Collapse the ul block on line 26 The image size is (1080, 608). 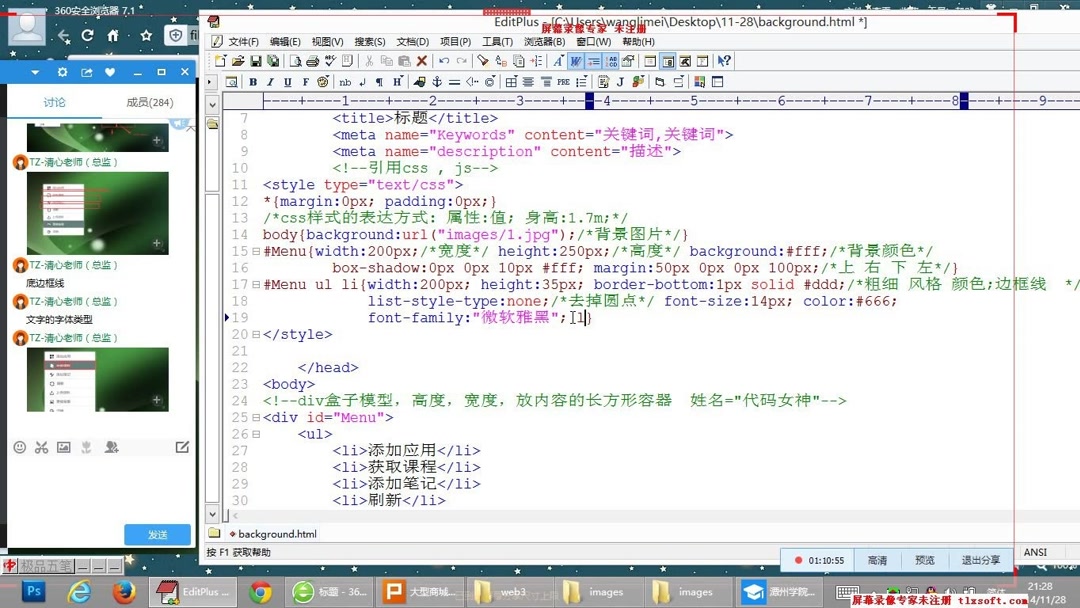point(256,434)
